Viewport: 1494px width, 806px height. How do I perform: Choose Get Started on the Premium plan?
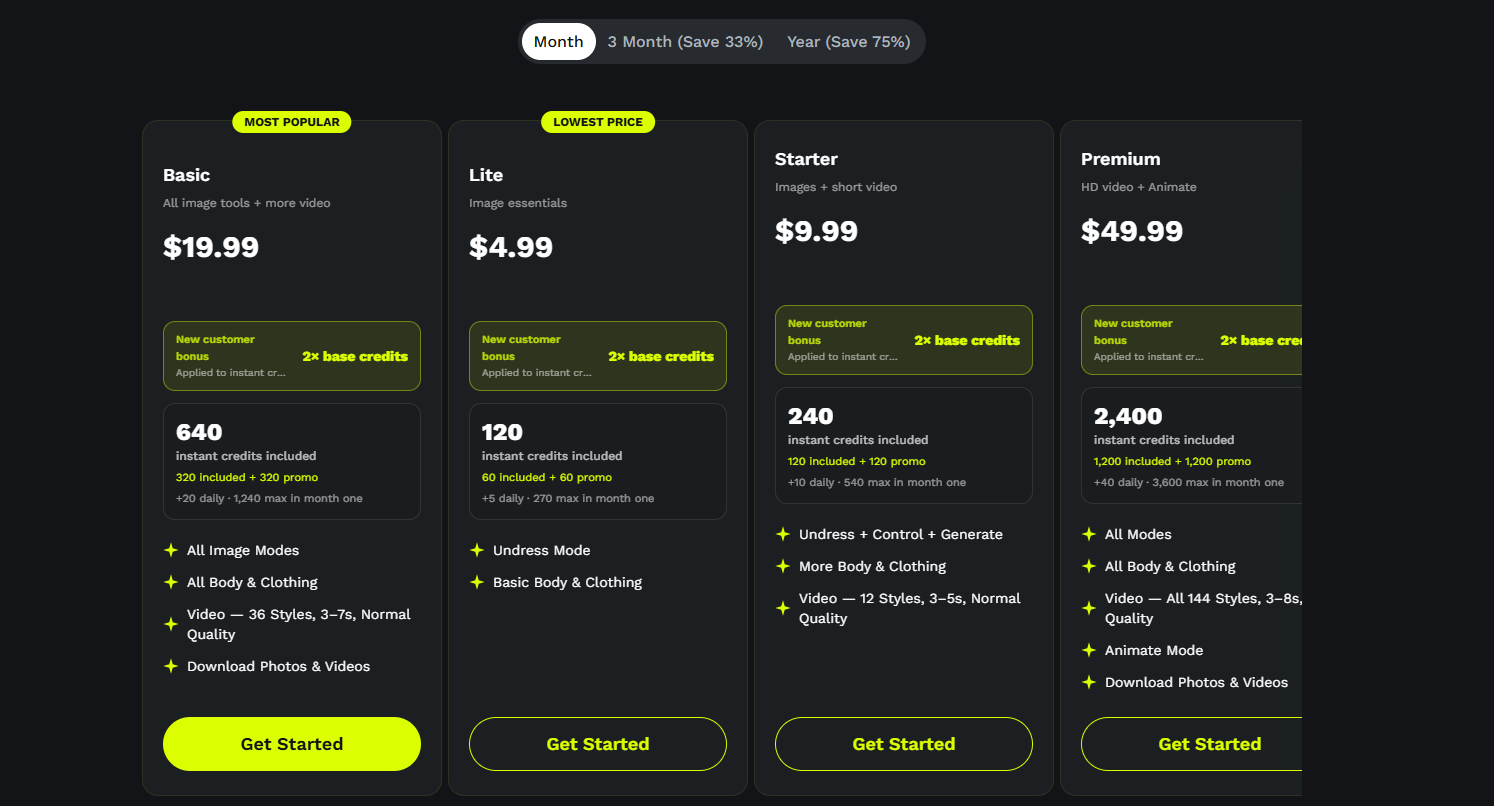click(1192, 744)
